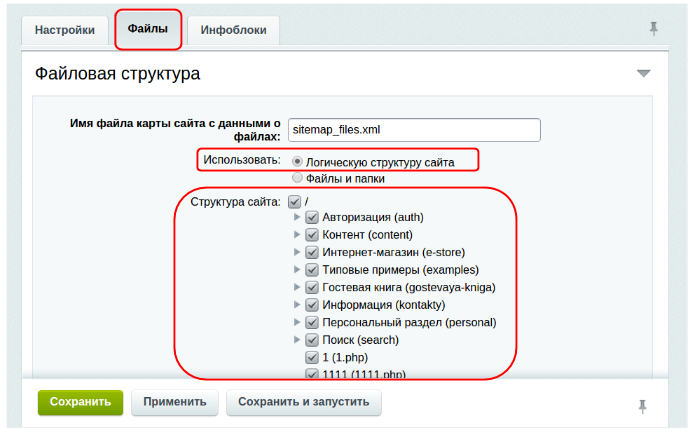Uncheck the root / site structure checkbox
Screen dimensions: 700x434
(x=294, y=202)
